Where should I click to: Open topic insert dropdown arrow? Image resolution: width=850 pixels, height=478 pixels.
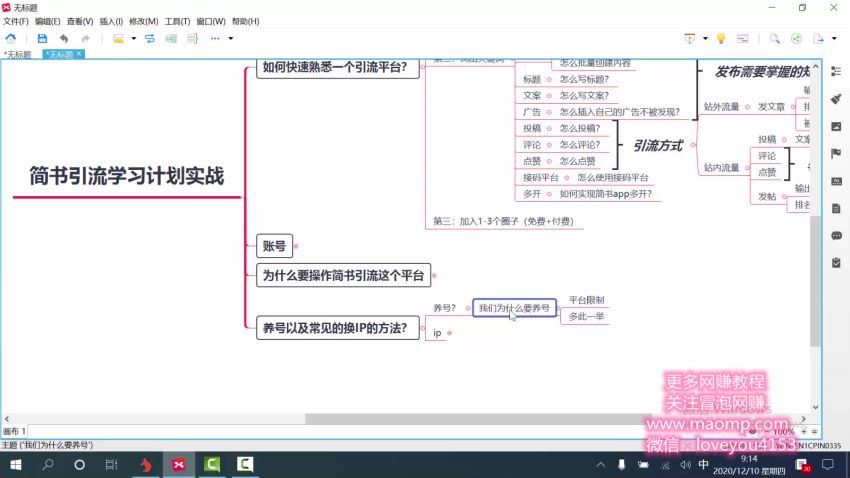coord(133,38)
